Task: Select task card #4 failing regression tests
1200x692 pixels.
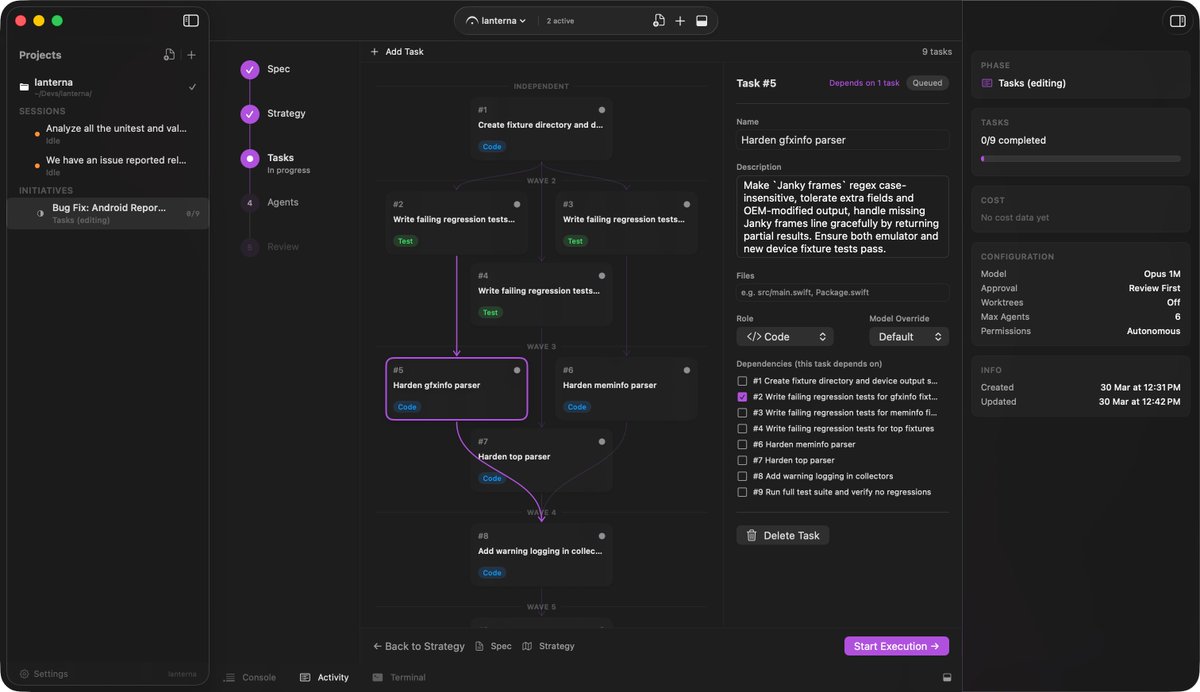Action: point(541,295)
